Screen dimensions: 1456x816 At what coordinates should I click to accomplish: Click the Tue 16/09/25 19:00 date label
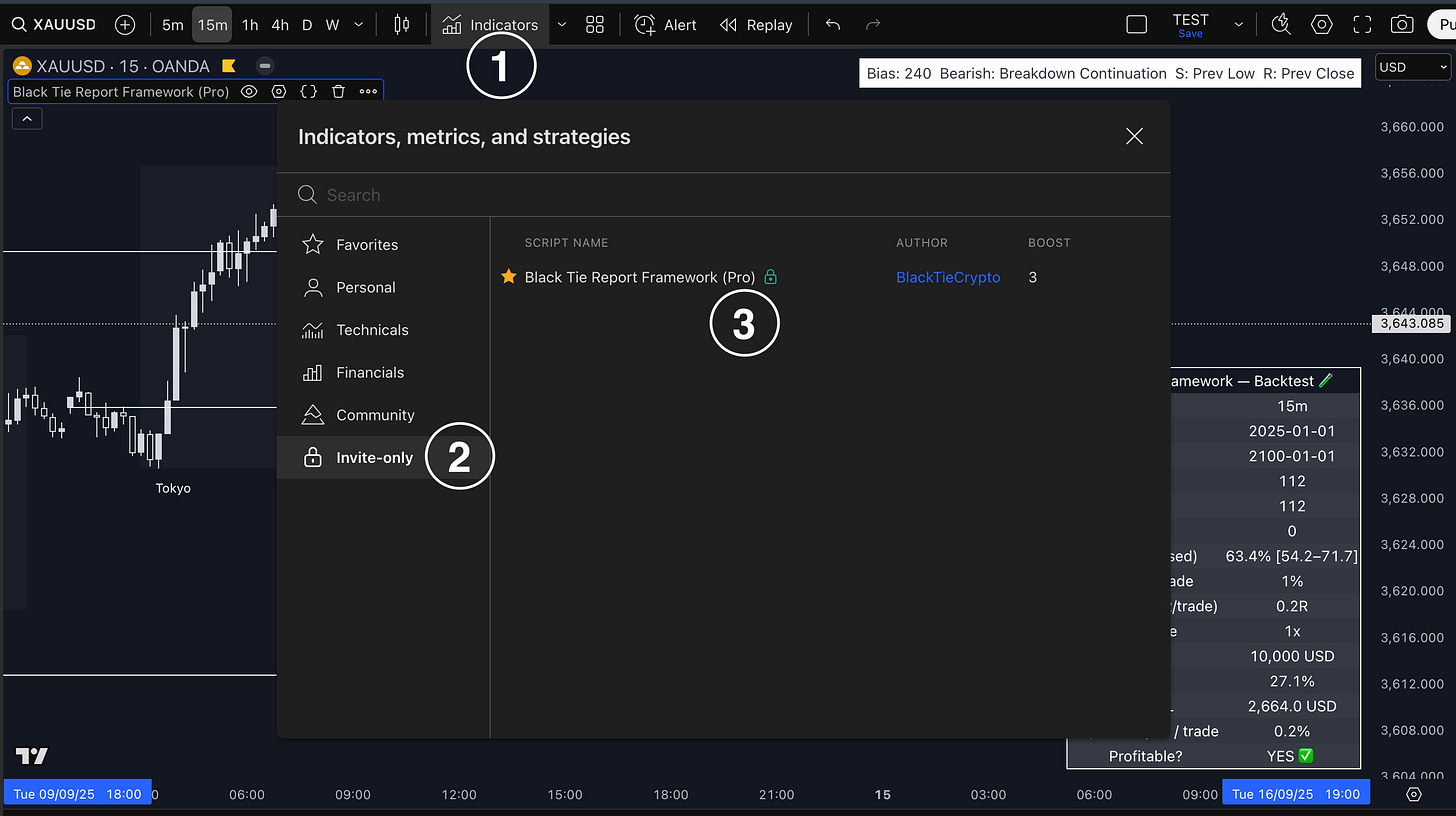(x=1297, y=794)
